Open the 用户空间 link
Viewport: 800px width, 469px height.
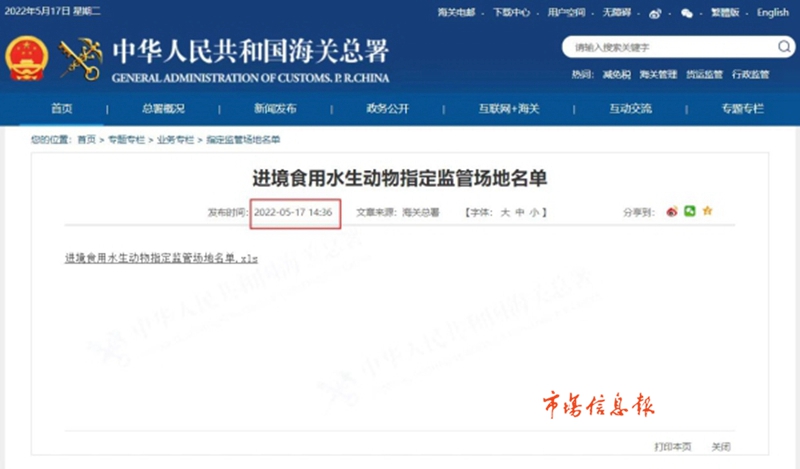click(x=566, y=12)
